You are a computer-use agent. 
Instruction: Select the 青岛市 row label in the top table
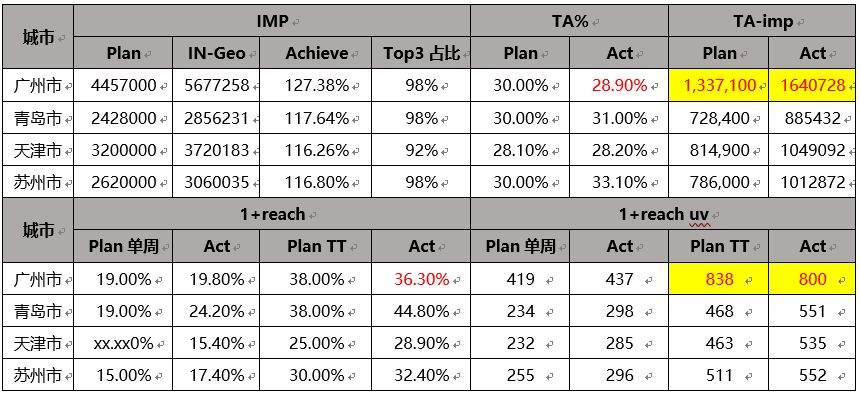point(38,118)
